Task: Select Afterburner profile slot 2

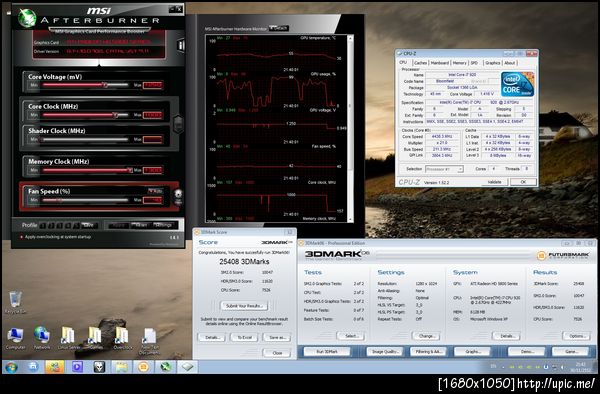Action: pos(51,225)
